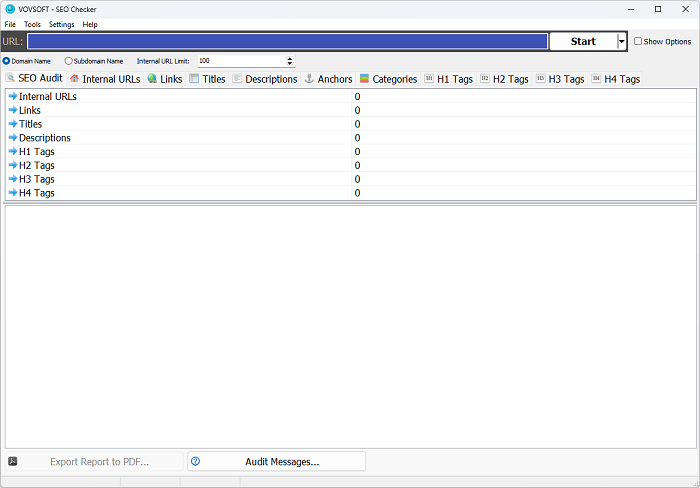The width and height of the screenshot is (700, 488).
Task: Click the H1 Tags audit row label
Action: [x=37, y=152]
